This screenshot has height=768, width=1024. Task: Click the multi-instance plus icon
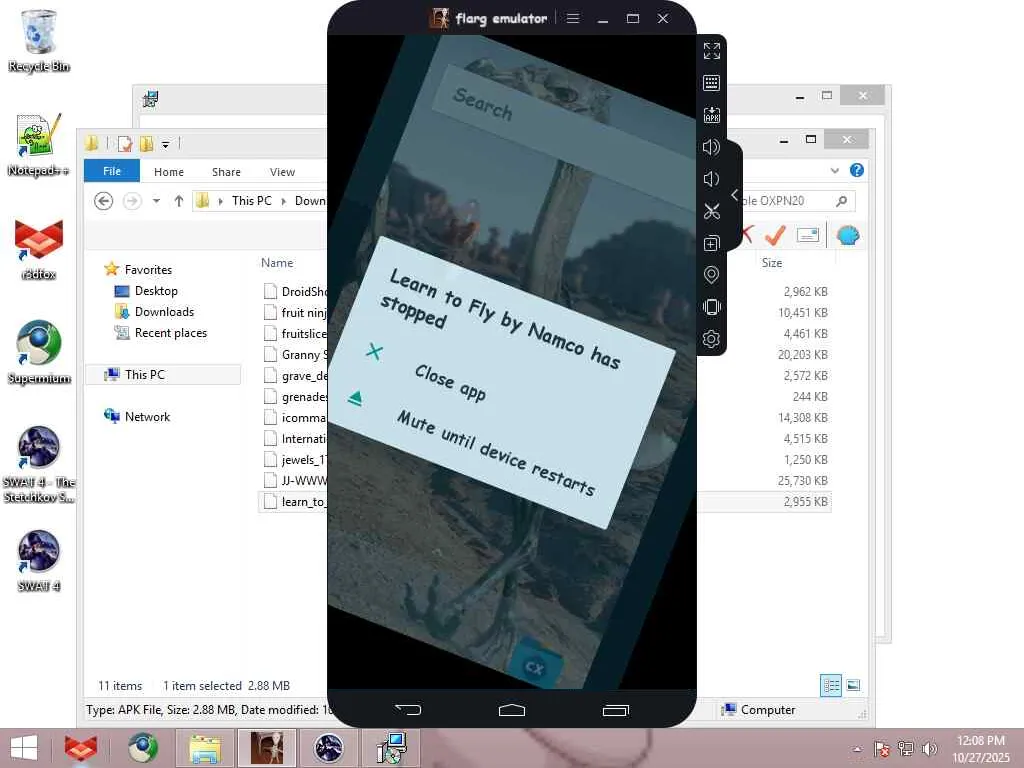[711, 244]
